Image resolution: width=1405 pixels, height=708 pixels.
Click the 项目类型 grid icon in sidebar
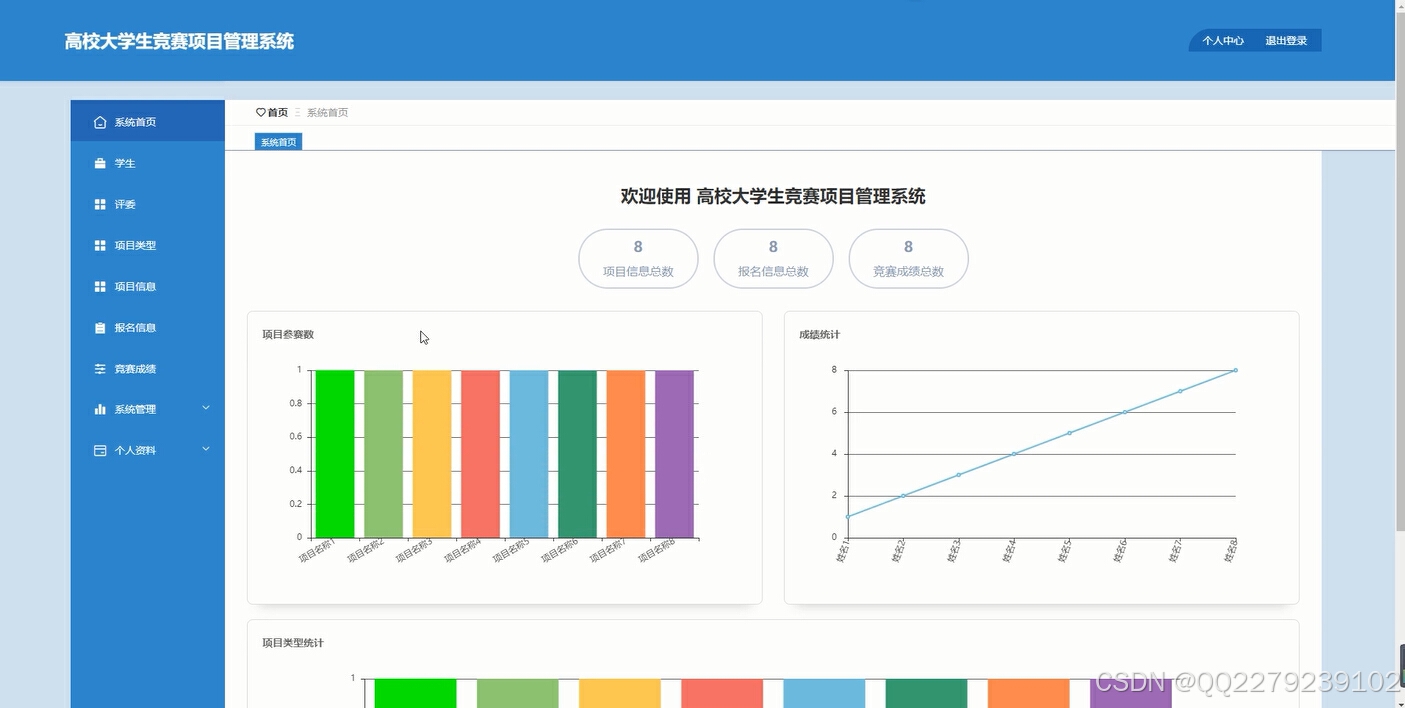coord(99,244)
